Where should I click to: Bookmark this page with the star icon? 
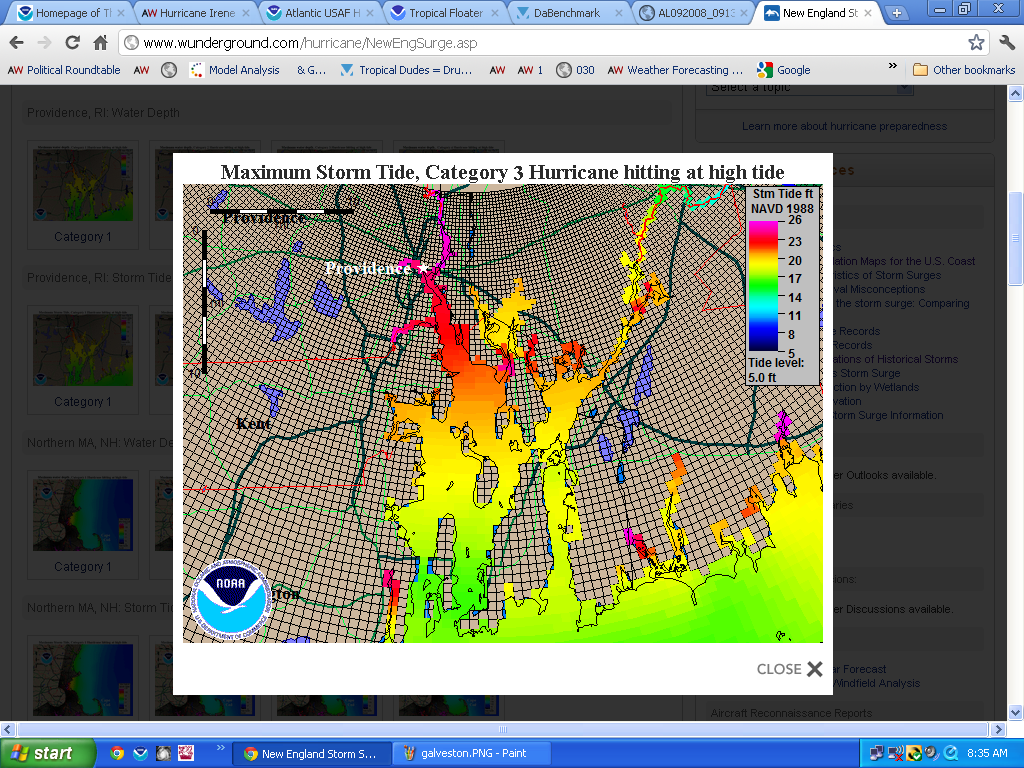point(976,43)
